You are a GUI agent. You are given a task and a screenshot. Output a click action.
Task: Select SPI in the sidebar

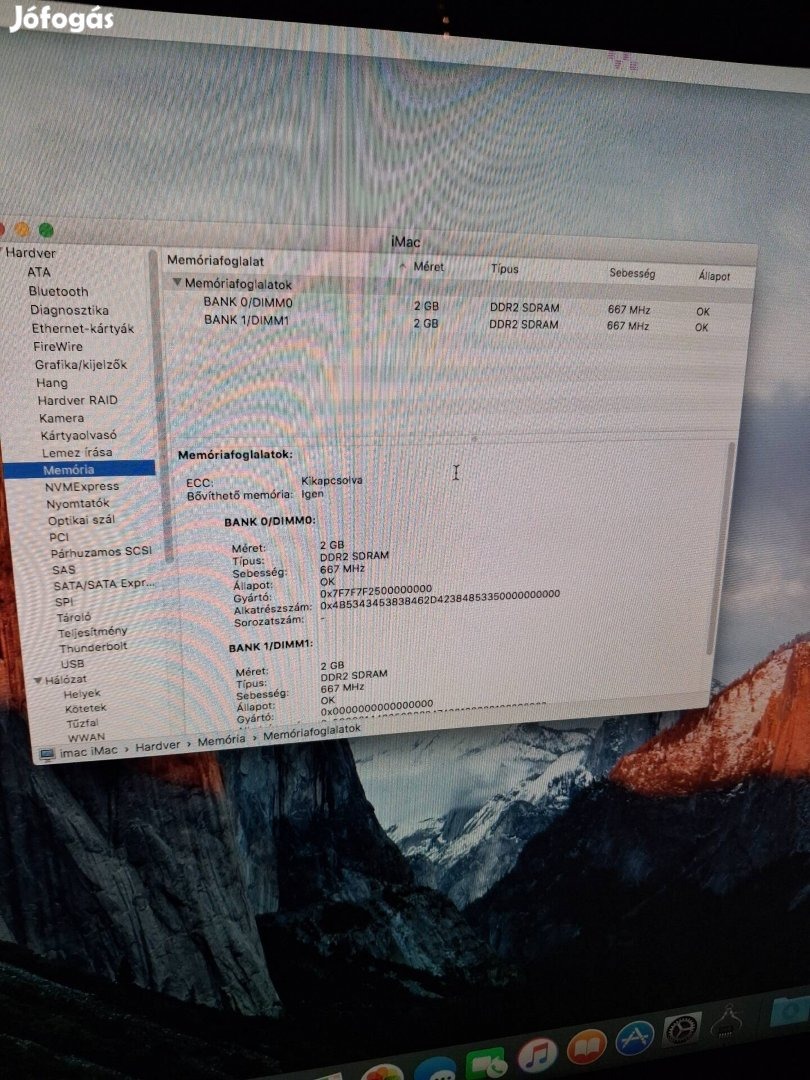[x=63, y=601]
